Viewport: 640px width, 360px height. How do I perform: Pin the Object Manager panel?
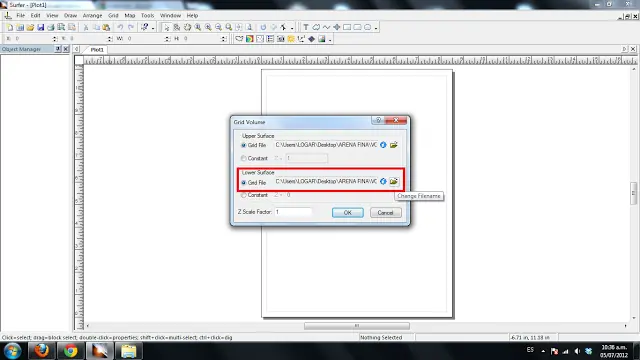coord(58,49)
